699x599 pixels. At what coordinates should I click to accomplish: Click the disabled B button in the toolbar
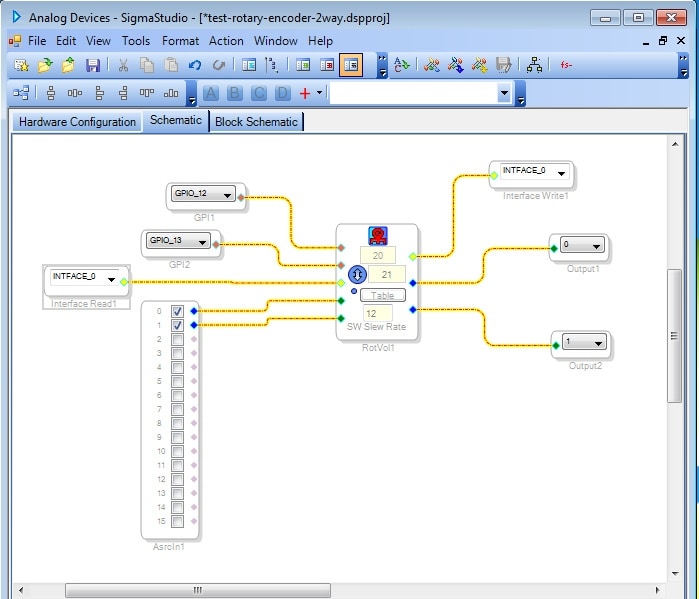[234, 93]
